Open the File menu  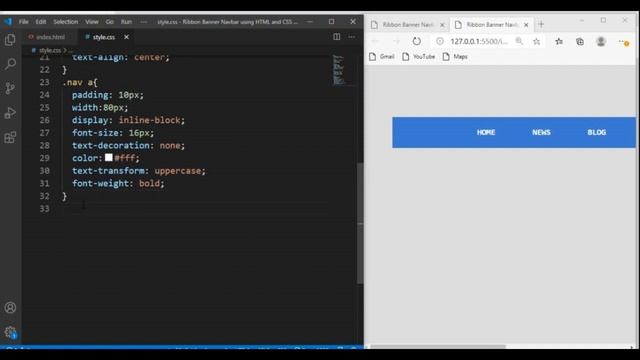[24, 22]
